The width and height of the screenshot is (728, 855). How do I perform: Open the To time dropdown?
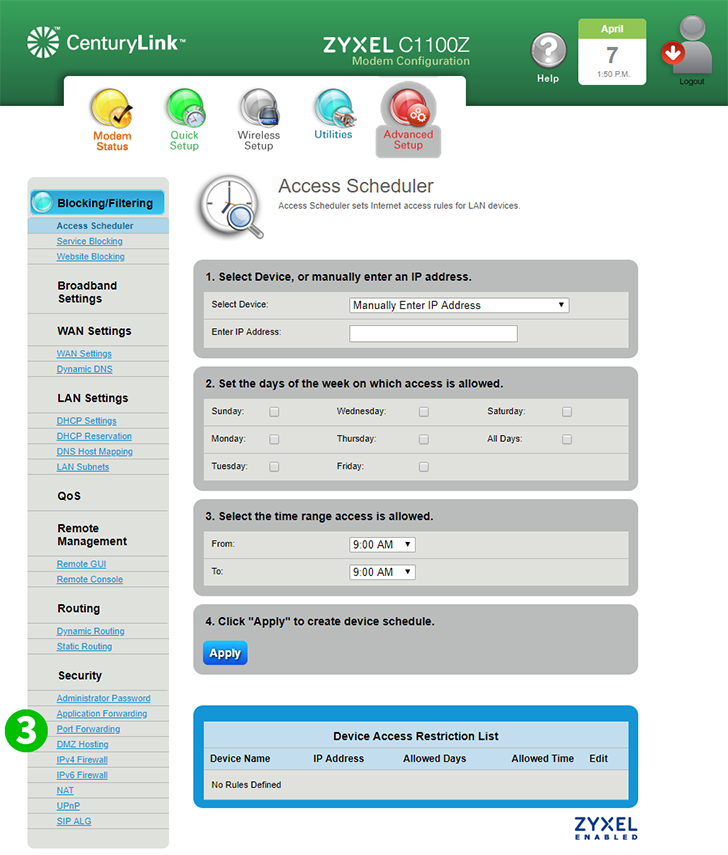coord(382,572)
